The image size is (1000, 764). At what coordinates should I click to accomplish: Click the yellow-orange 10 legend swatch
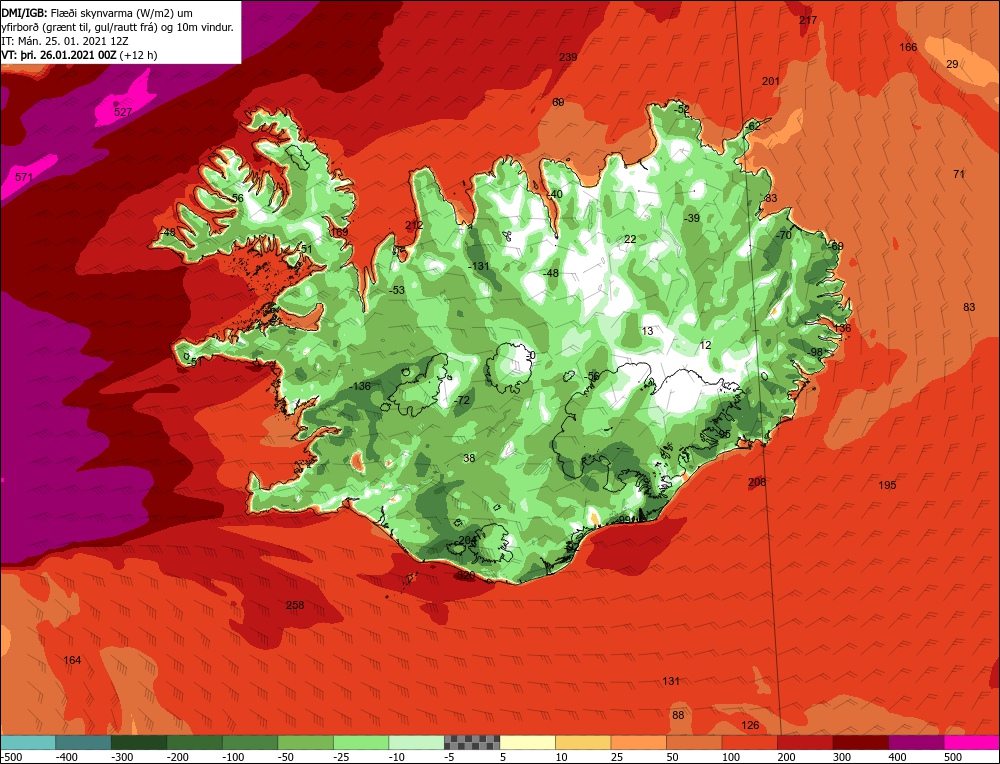[x=583, y=742]
